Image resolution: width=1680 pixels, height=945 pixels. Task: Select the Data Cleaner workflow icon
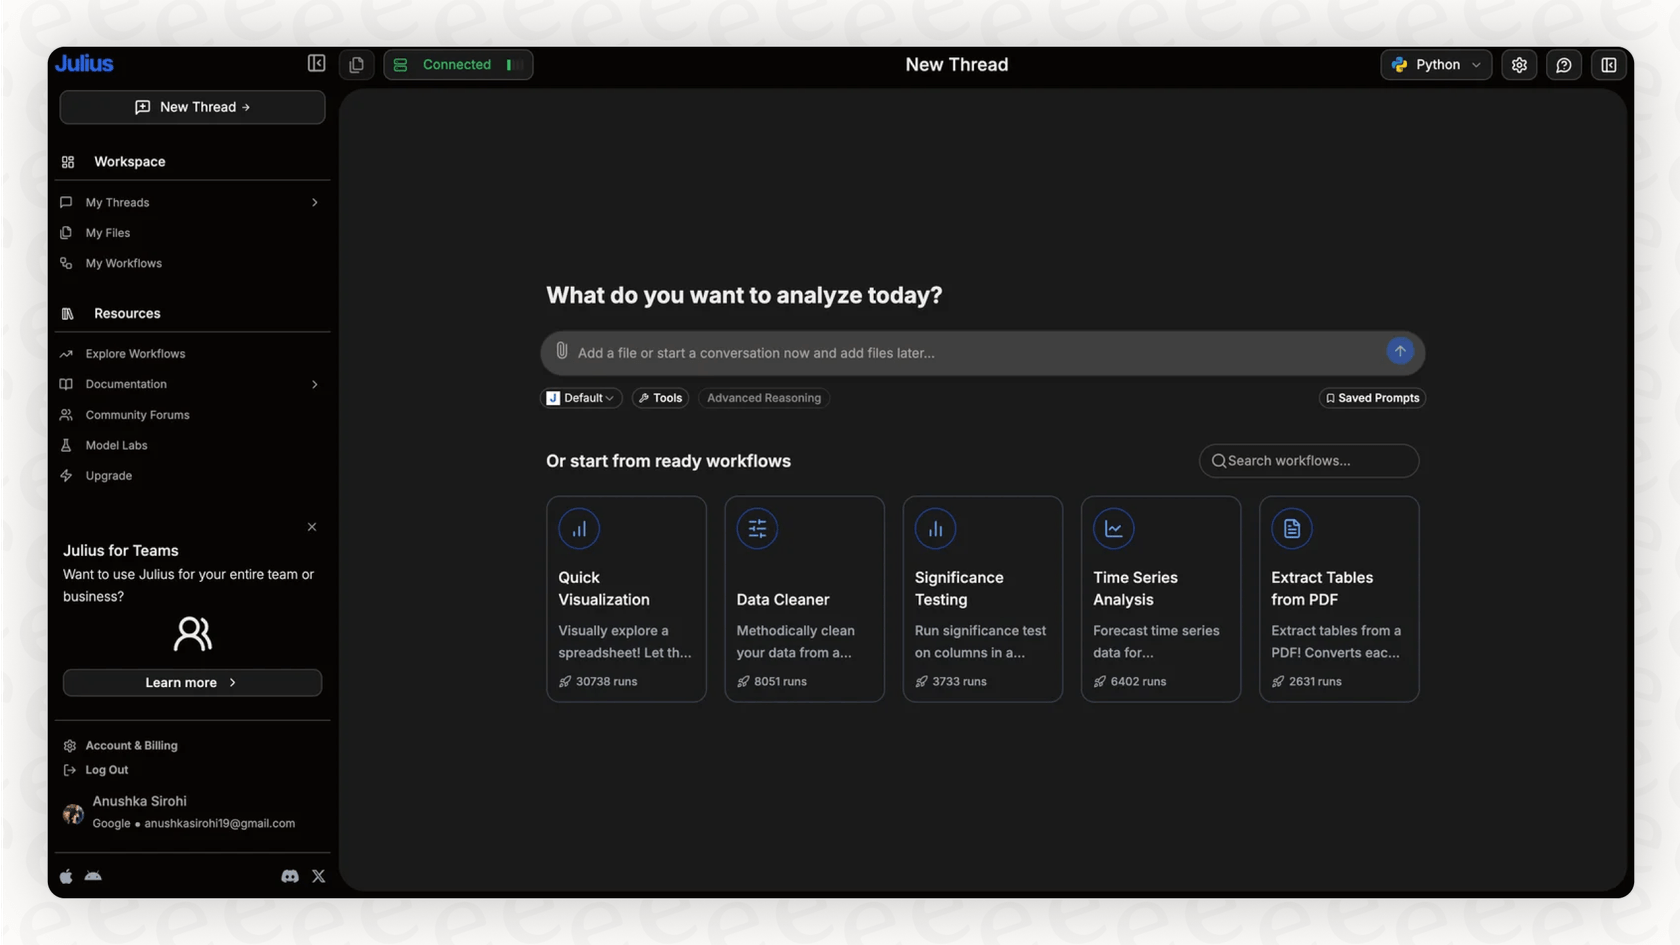pyautogui.click(x=757, y=528)
